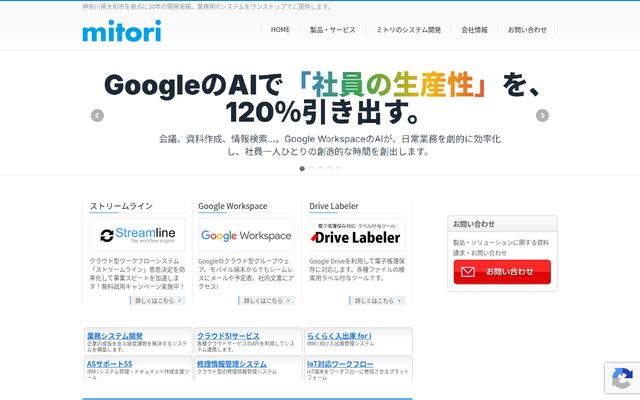The width and height of the screenshot is (640, 400).
Task: Click 詳しくはこちら under Google Workspace
Action: point(266,300)
